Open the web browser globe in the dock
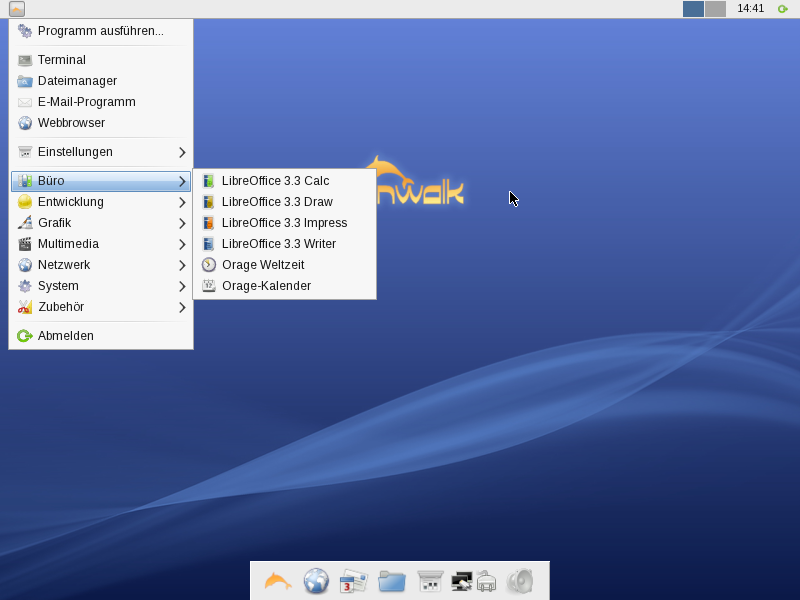800x600 pixels. 316,581
